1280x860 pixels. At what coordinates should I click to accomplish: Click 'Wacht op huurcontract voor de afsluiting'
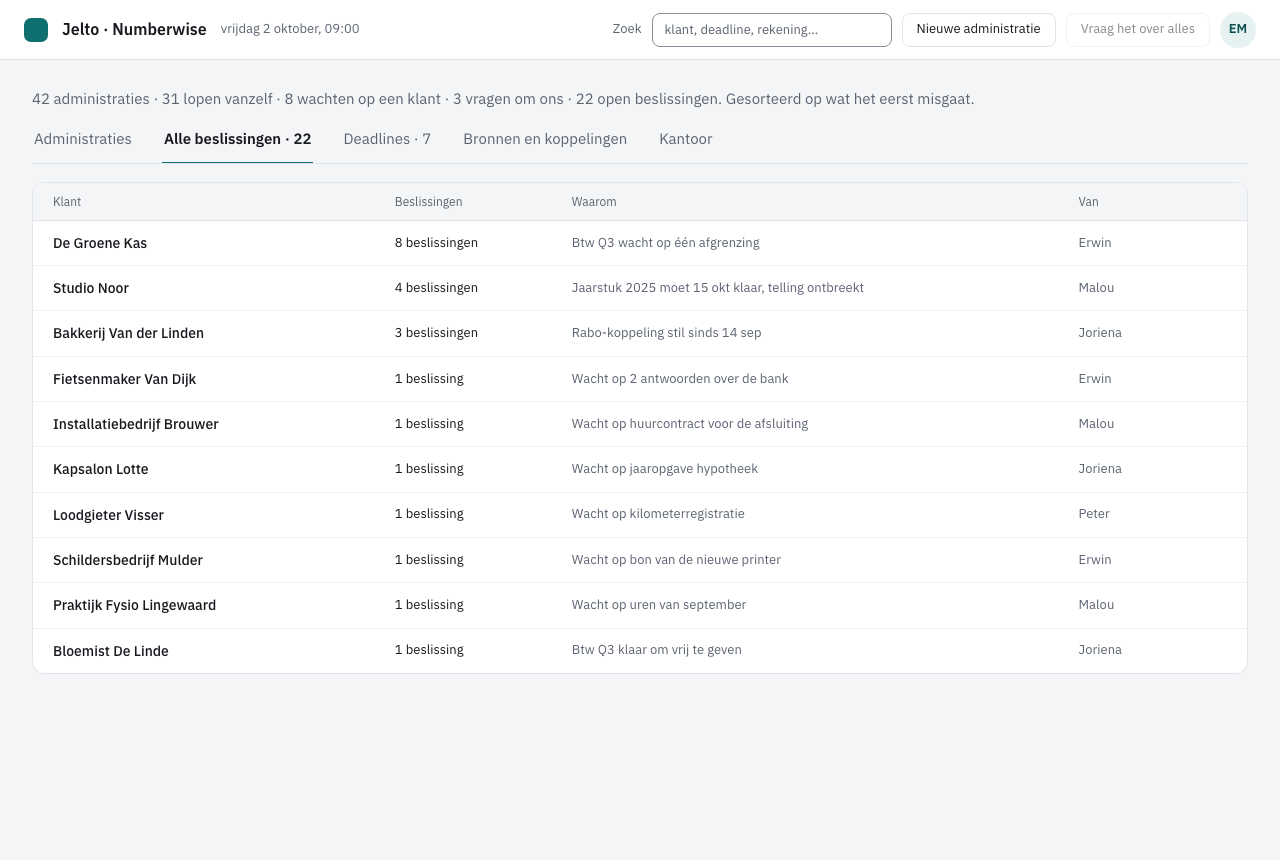690,424
